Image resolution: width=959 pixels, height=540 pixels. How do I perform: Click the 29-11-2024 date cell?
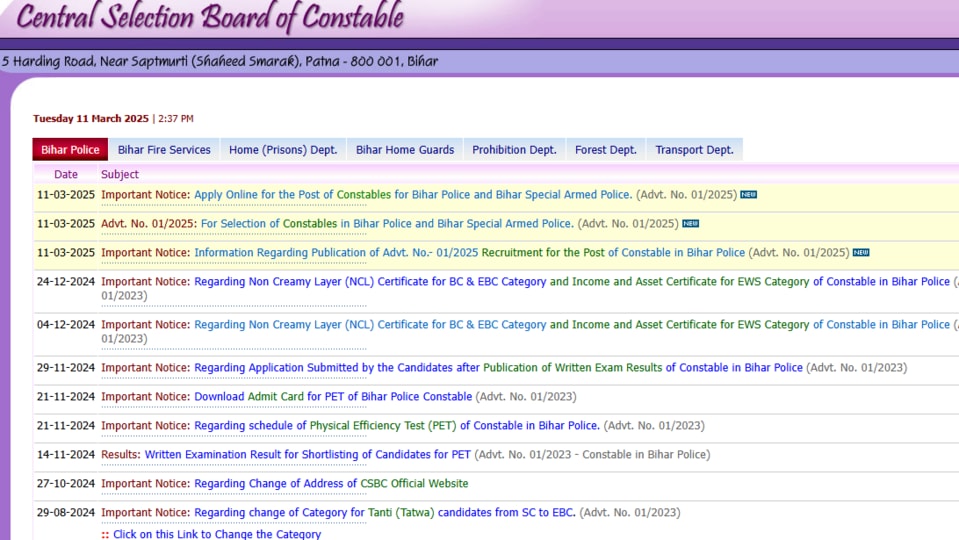[x=65, y=368]
